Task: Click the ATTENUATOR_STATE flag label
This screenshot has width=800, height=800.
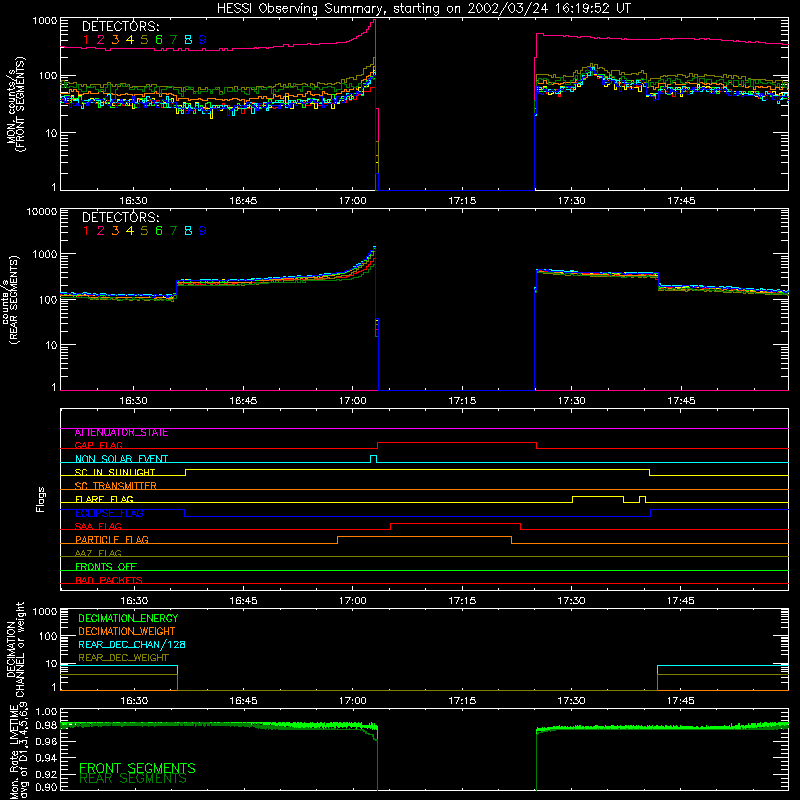Action: (121, 433)
